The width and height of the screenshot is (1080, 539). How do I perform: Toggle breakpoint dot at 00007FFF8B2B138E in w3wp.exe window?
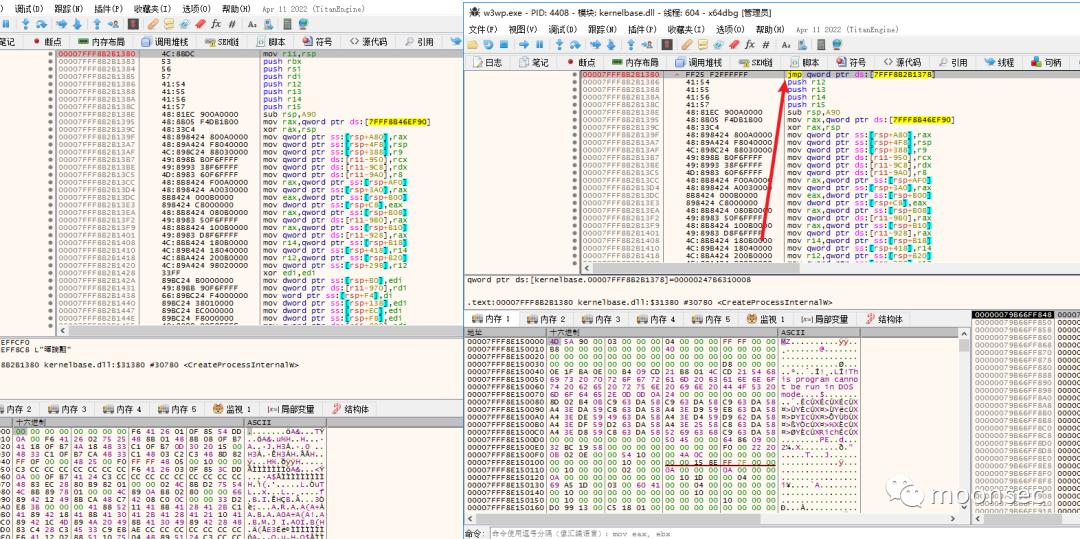coord(574,112)
